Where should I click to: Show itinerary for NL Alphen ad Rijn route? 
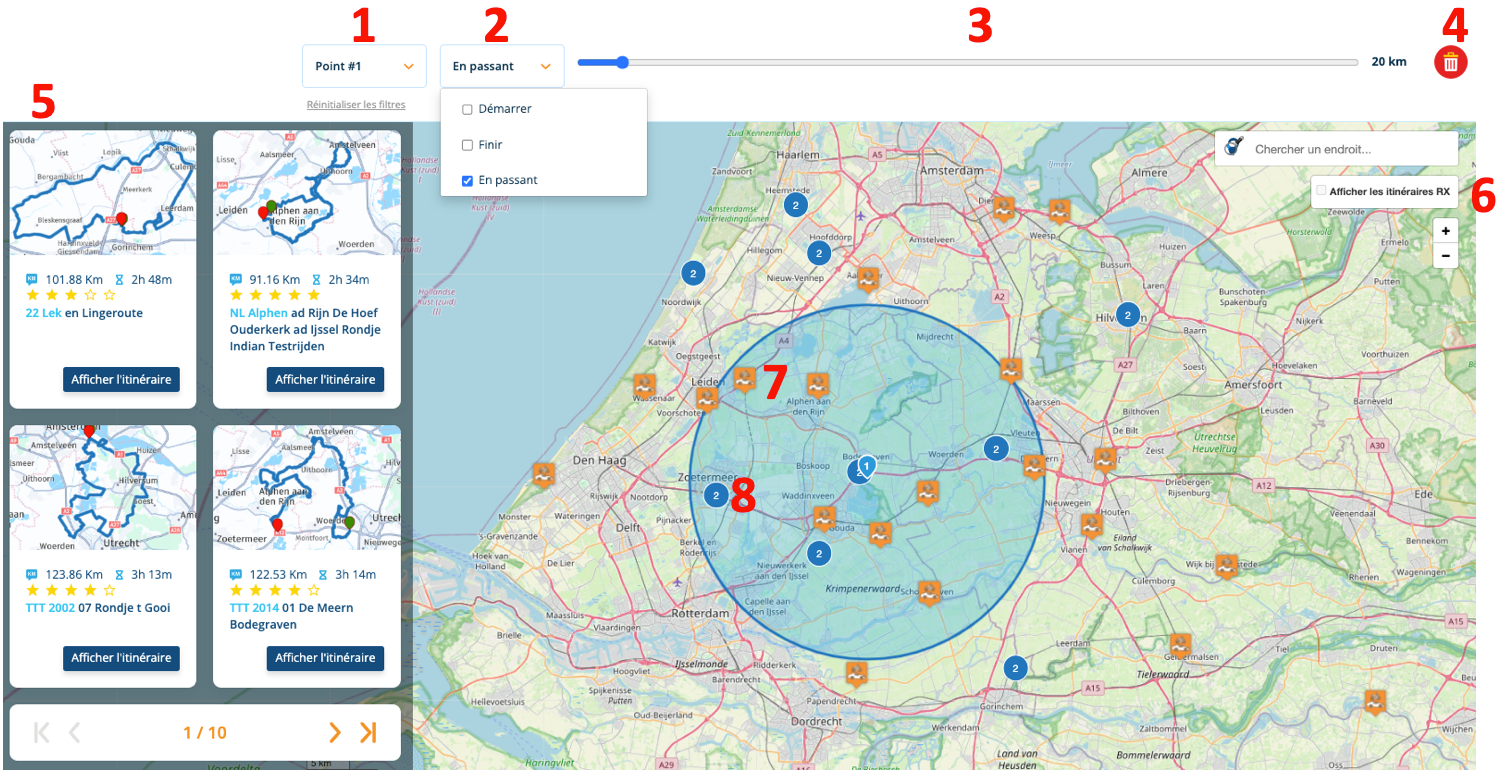coord(325,379)
